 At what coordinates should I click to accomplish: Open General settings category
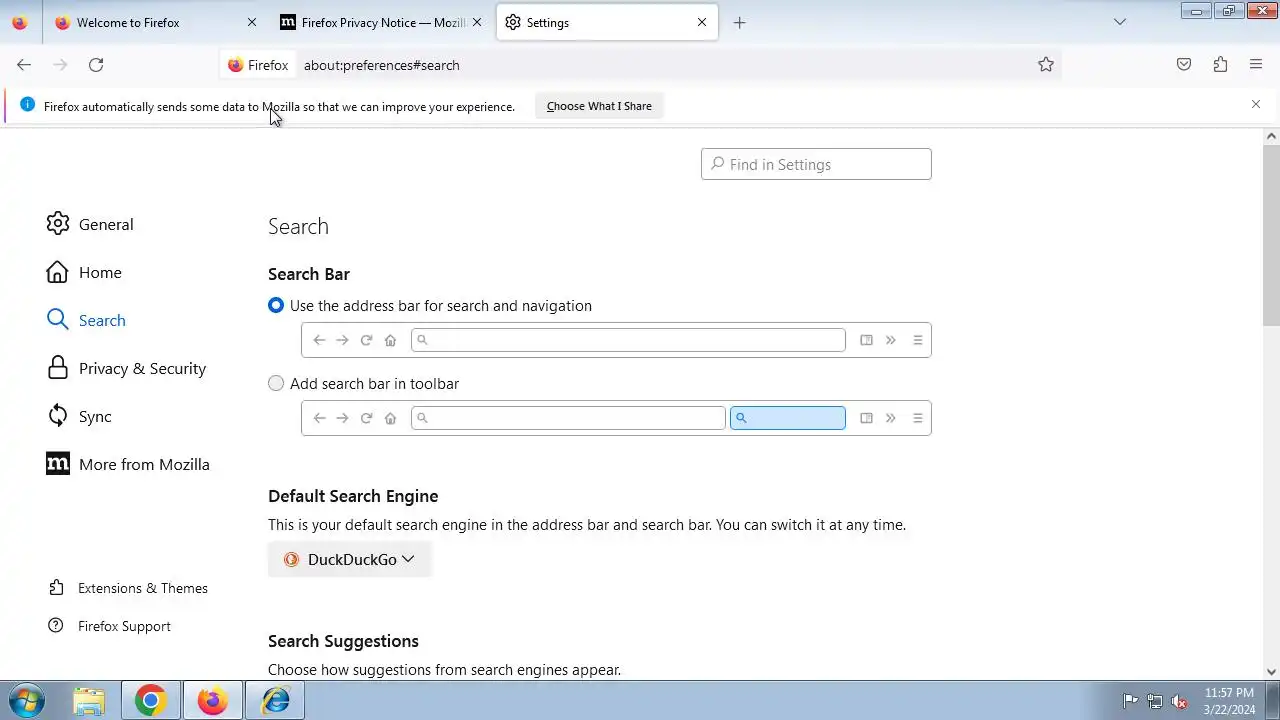[106, 224]
